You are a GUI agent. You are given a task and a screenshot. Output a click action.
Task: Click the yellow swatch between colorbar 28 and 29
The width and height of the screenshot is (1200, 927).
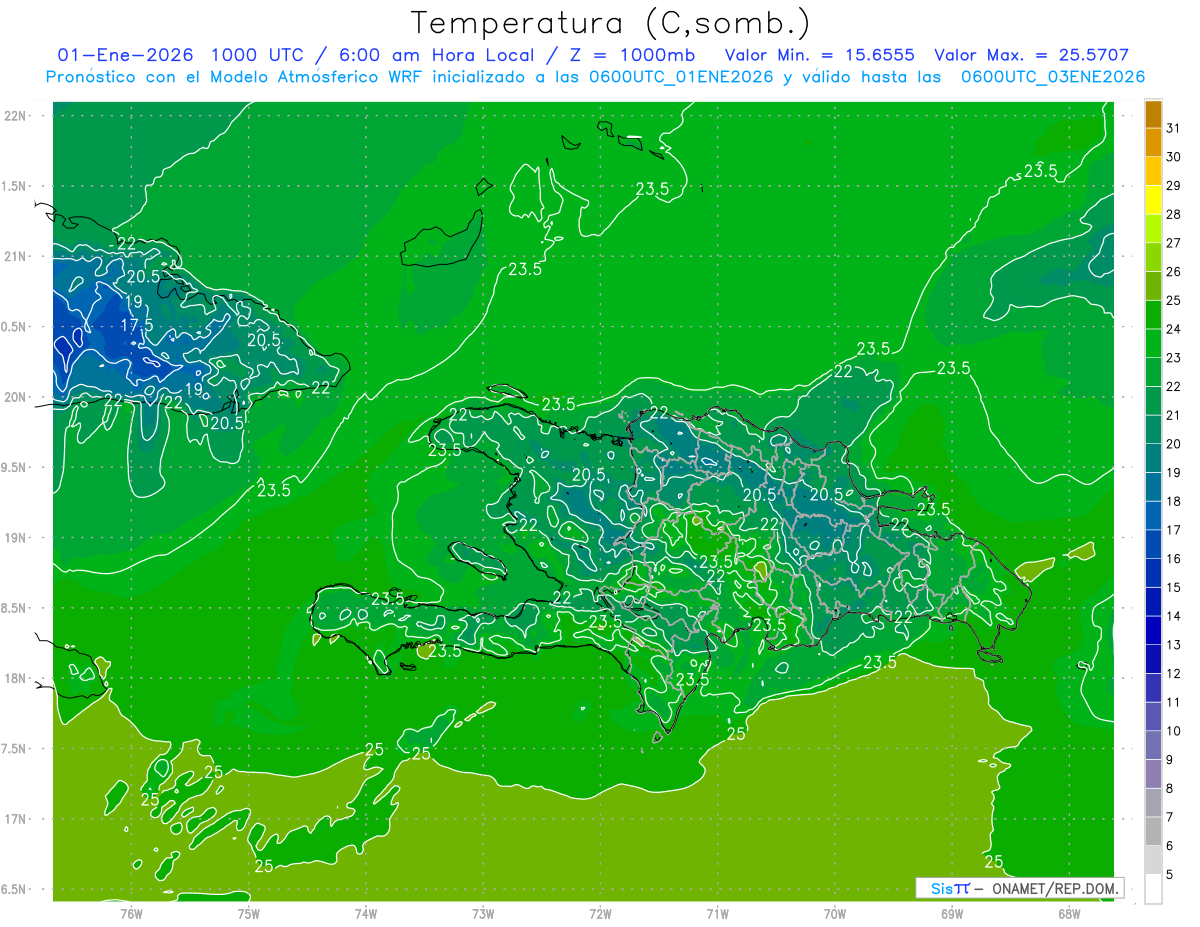point(1153,200)
